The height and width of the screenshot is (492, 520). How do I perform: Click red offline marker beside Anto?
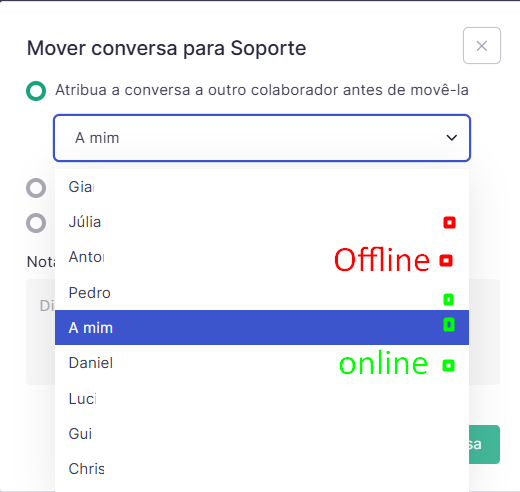(x=446, y=260)
